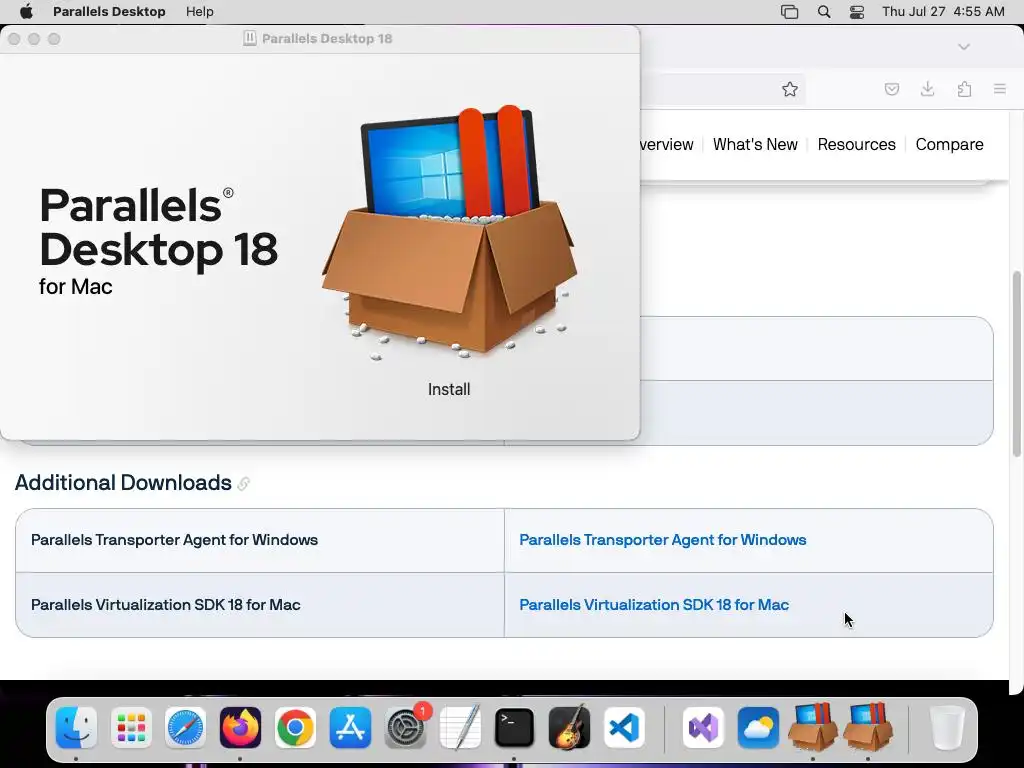This screenshot has height=768, width=1024.
Task: Launch Google Chrome from the Dock
Action: [295, 728]
